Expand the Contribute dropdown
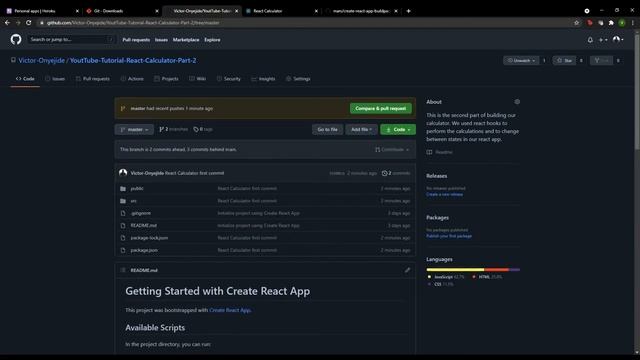 (392, 149)
